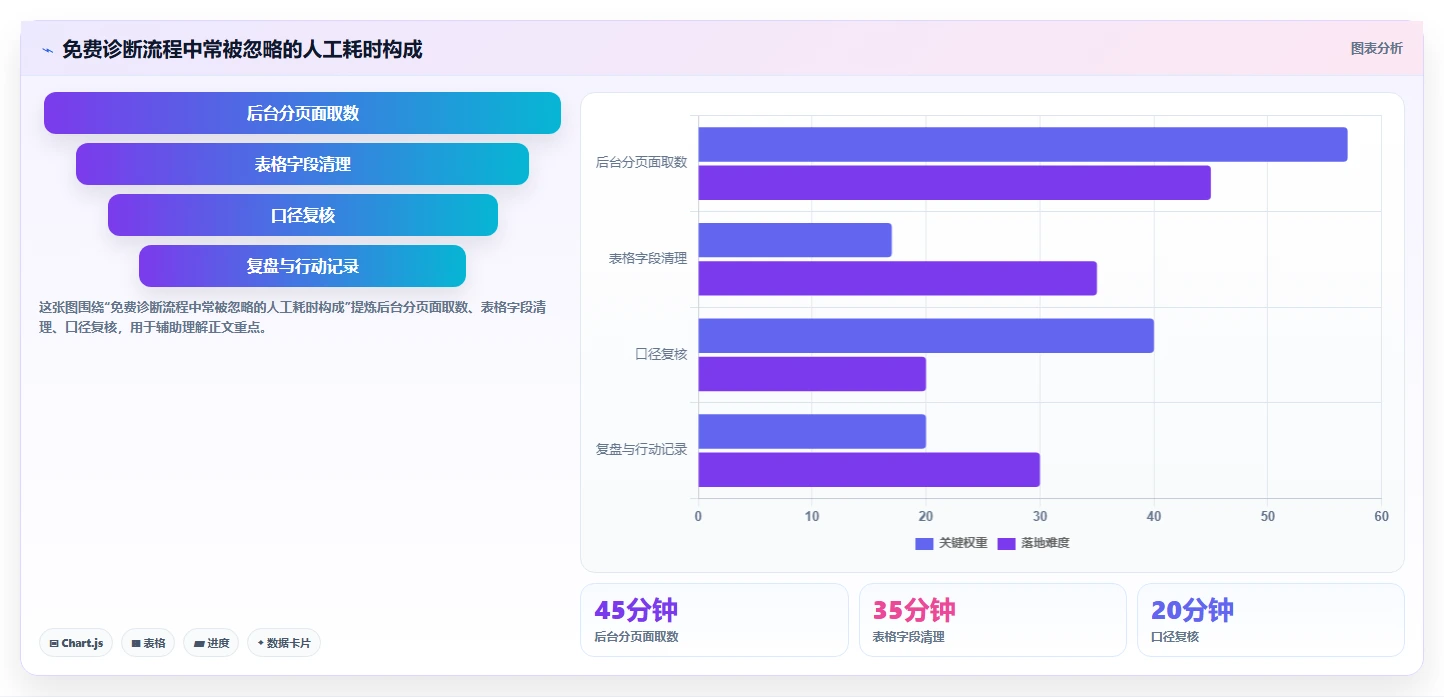Click 关键权重 bar for 后台分页面取数
Screen dimensions: 1444x697
pos(1022,144)
